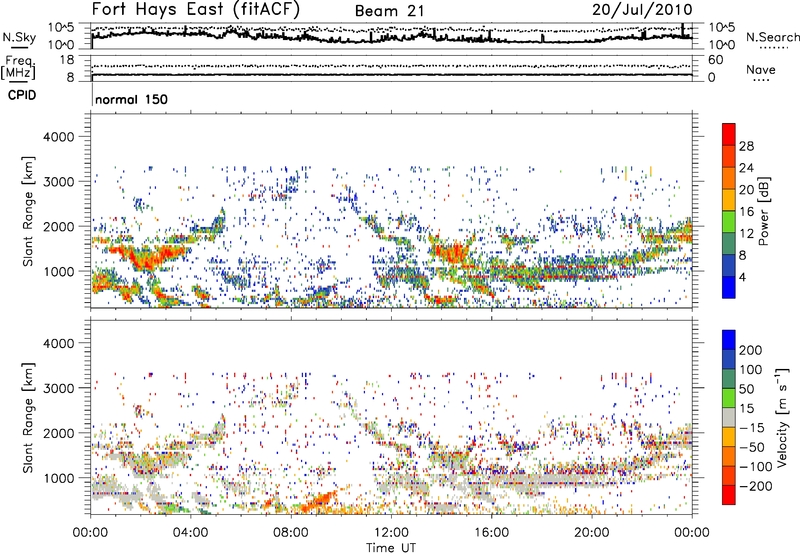The image size is (800, 554).
Task: Click the strong red echo near 14:00 in the power panel
Action: coord(451,252)
